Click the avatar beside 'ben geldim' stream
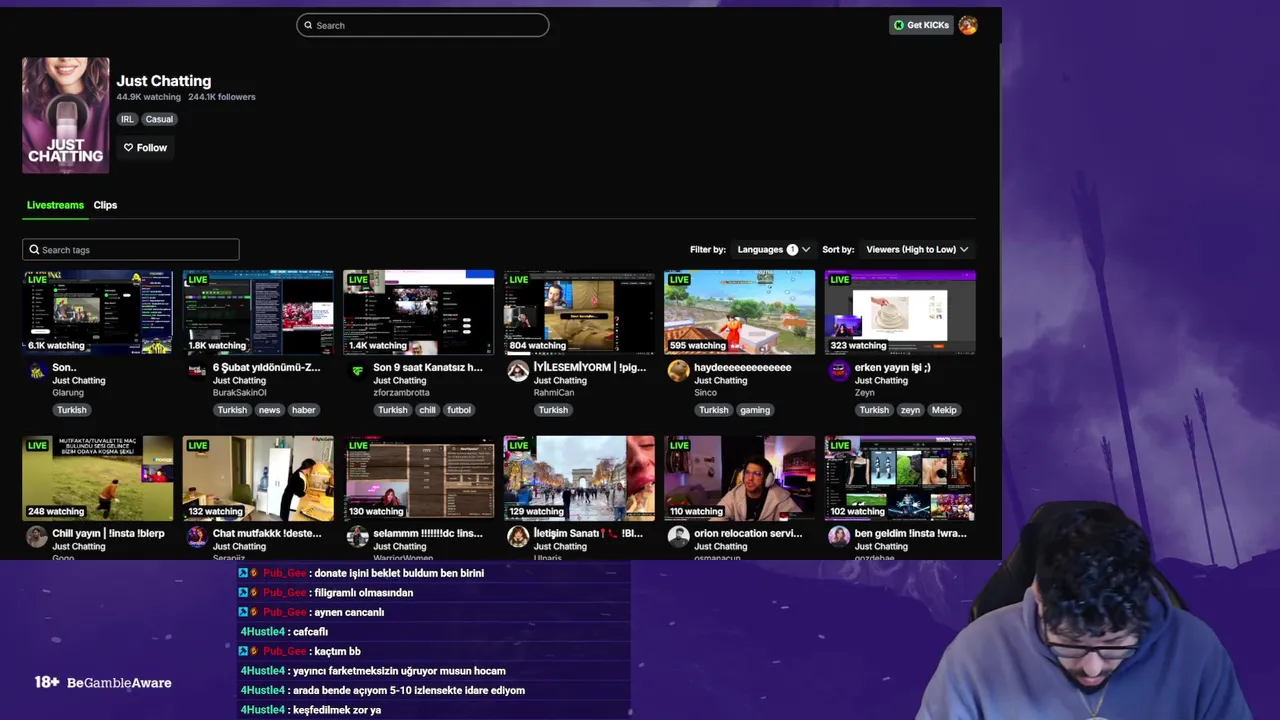The width and height of the screenshot is (1280, 720). [839, 537]
